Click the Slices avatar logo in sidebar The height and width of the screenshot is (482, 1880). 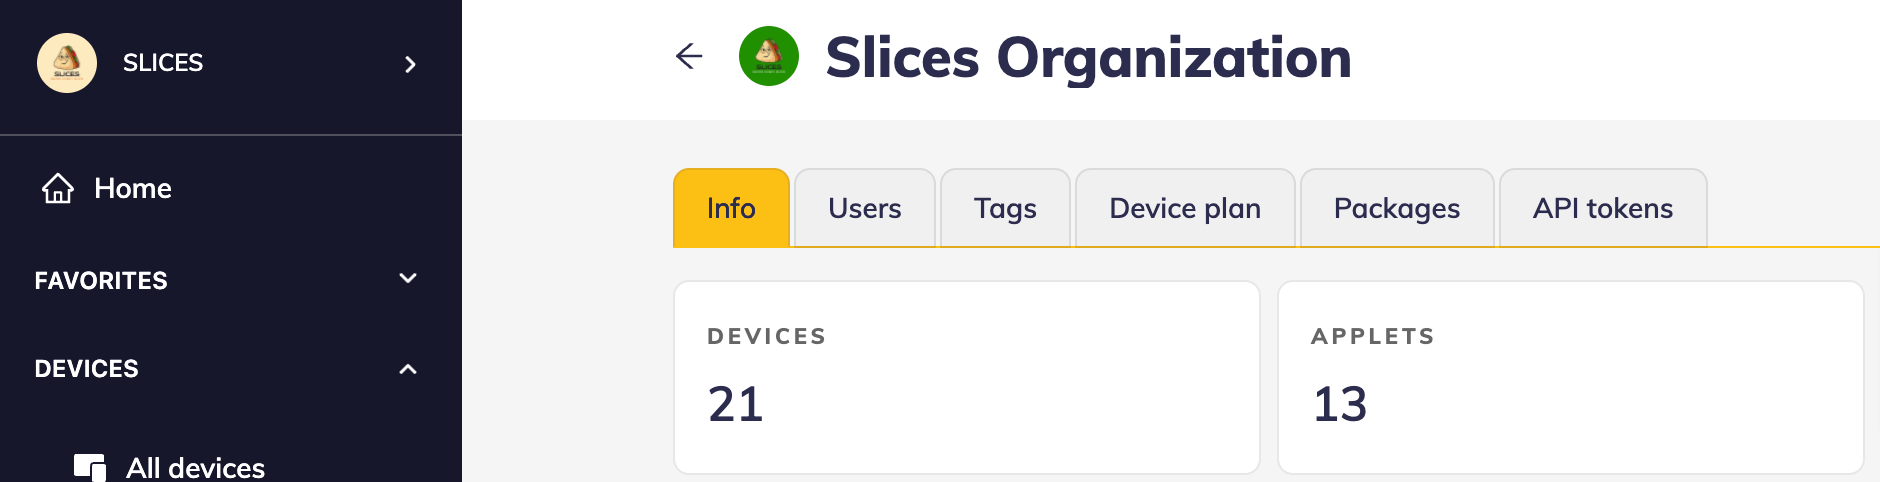[67, 63]
